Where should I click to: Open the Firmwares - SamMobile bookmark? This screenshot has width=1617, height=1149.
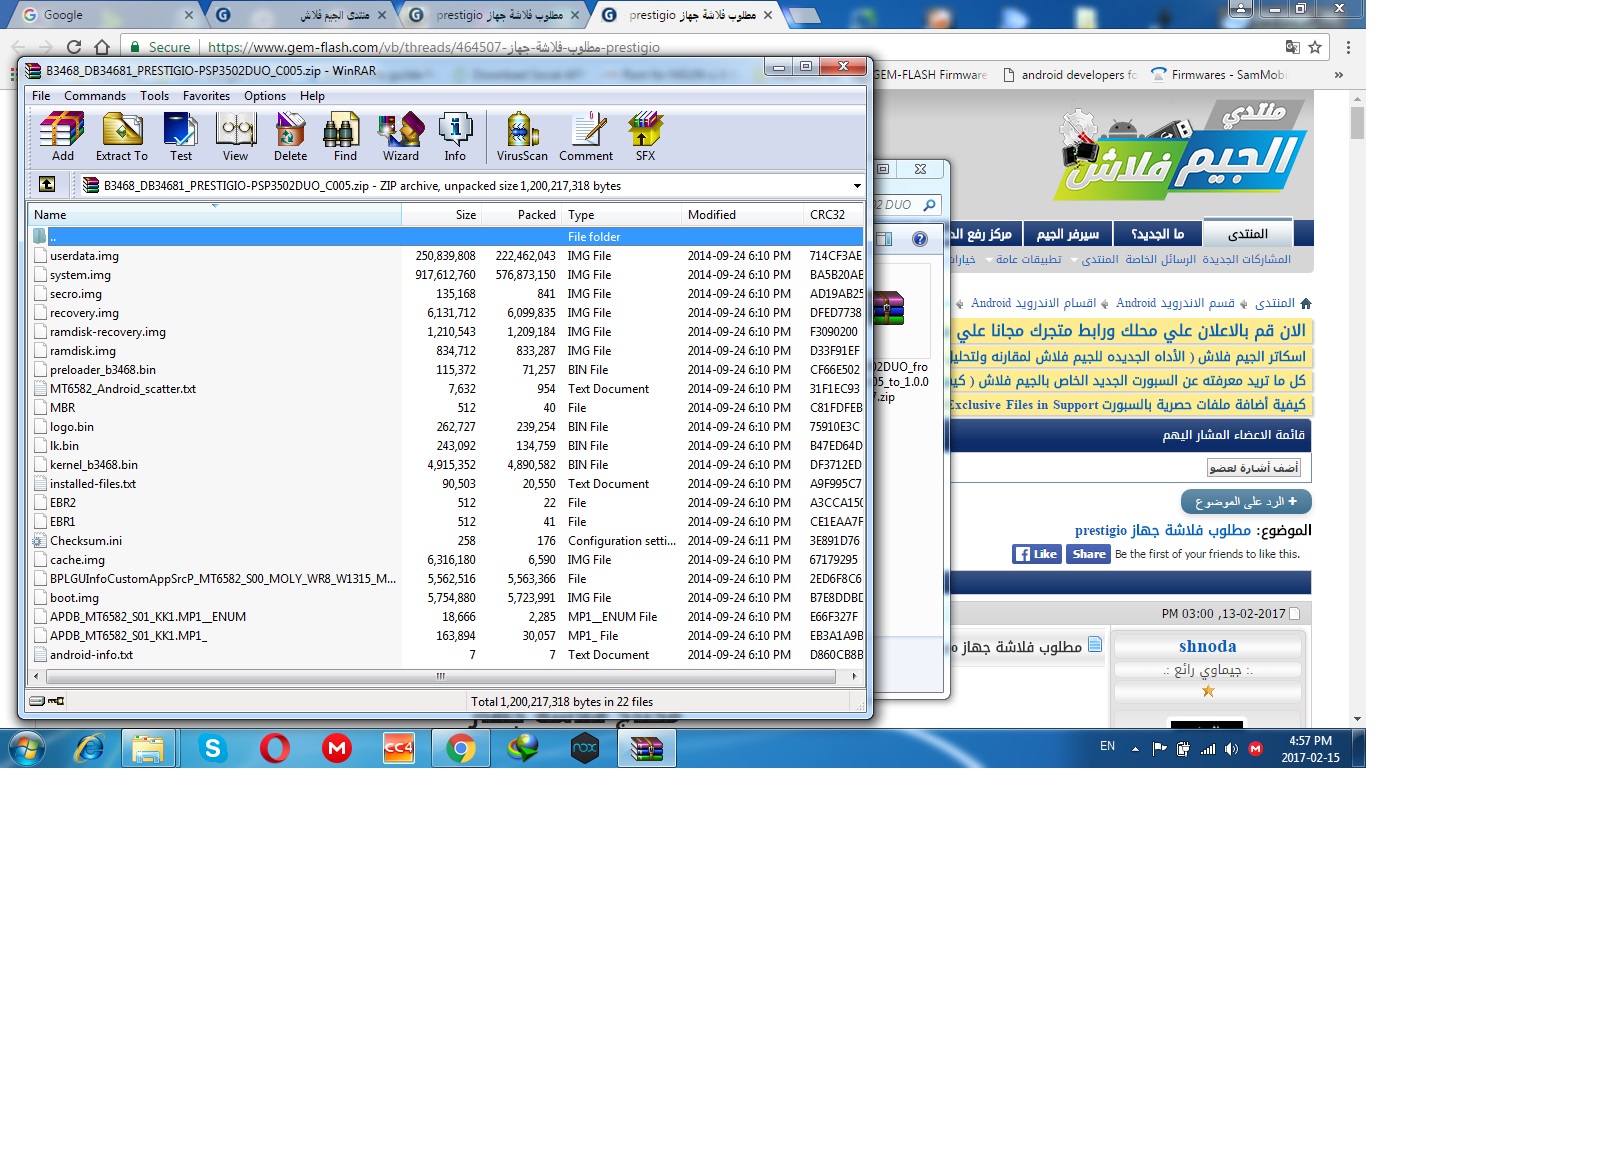(x=1217, y=75)
